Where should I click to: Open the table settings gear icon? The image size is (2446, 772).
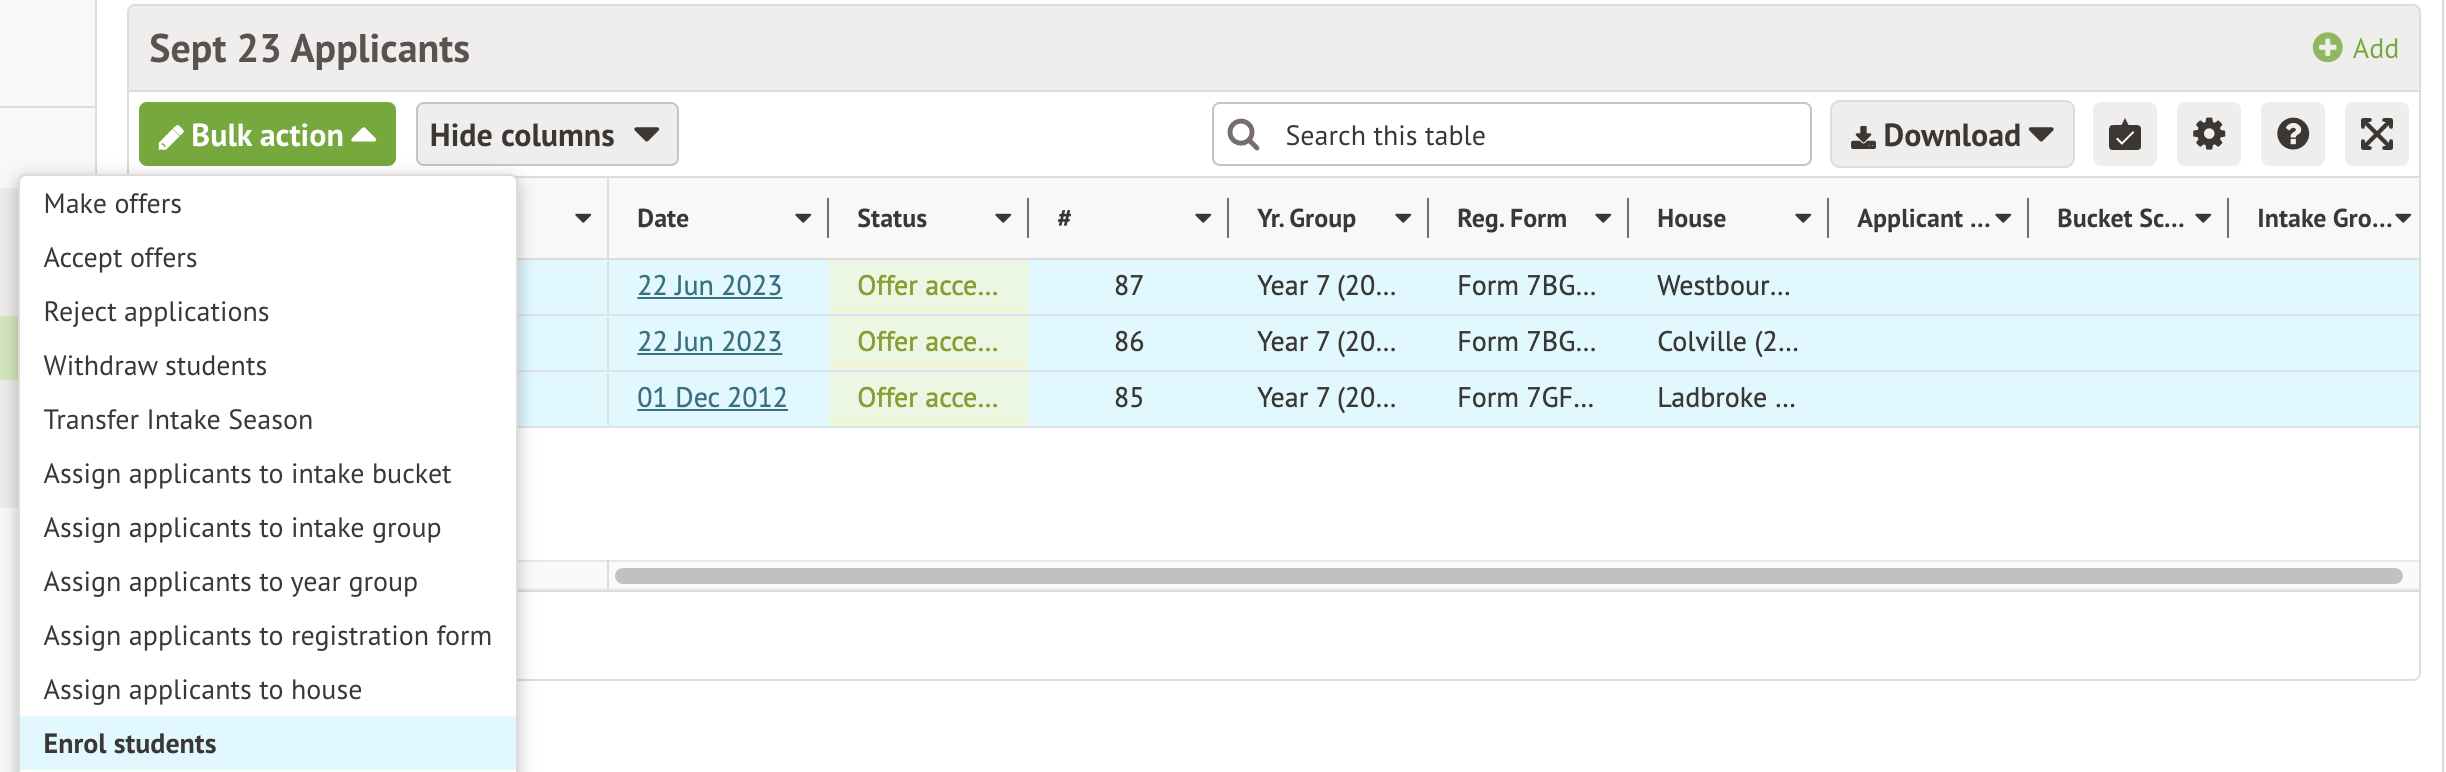(x=2208, y=134)
